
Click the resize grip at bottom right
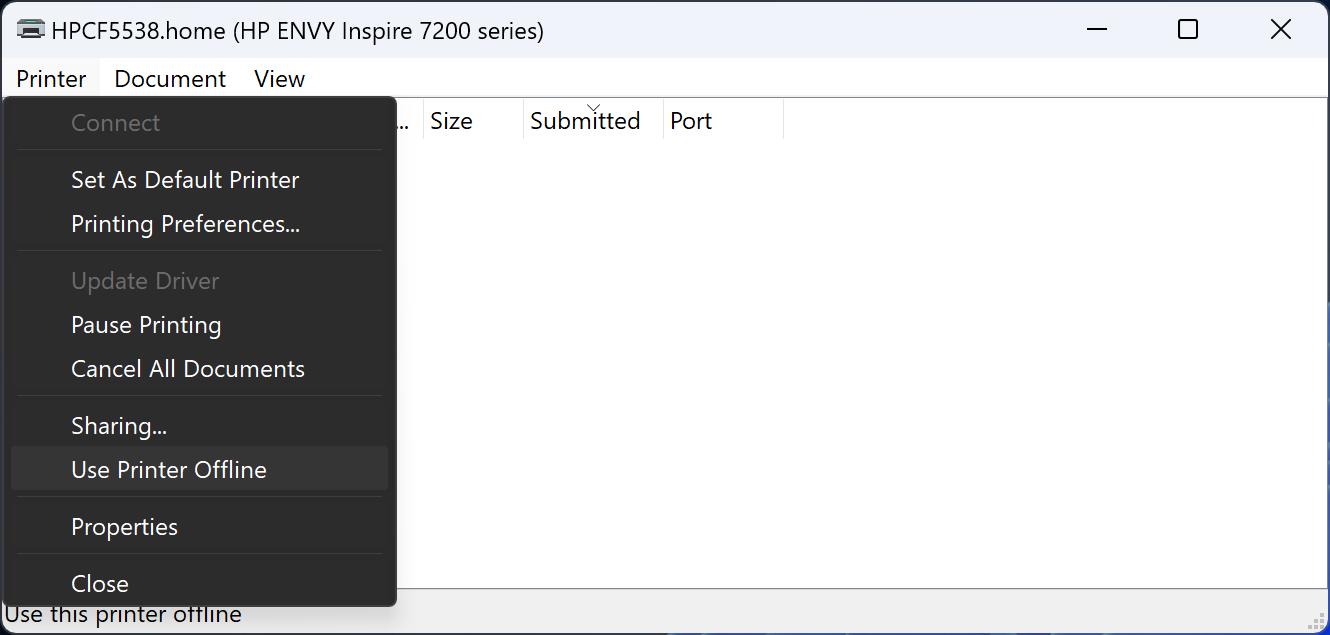[1316, 621]
